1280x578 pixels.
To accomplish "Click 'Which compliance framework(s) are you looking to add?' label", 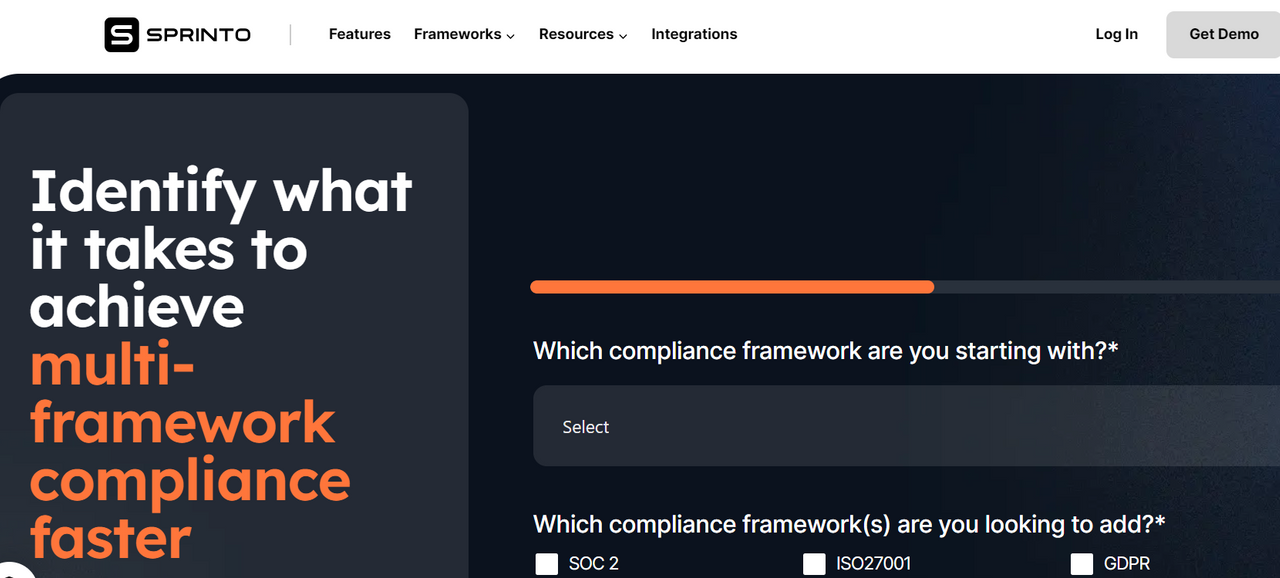I will coord(849,524).
